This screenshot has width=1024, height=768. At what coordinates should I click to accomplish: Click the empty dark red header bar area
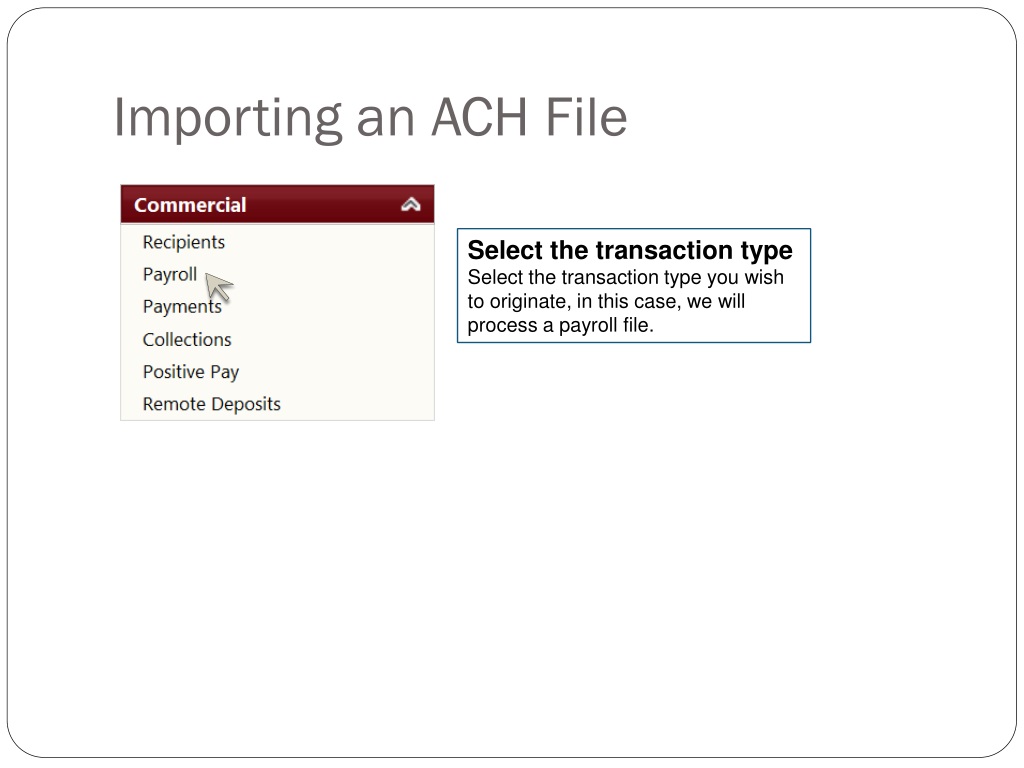click(323, 205)
